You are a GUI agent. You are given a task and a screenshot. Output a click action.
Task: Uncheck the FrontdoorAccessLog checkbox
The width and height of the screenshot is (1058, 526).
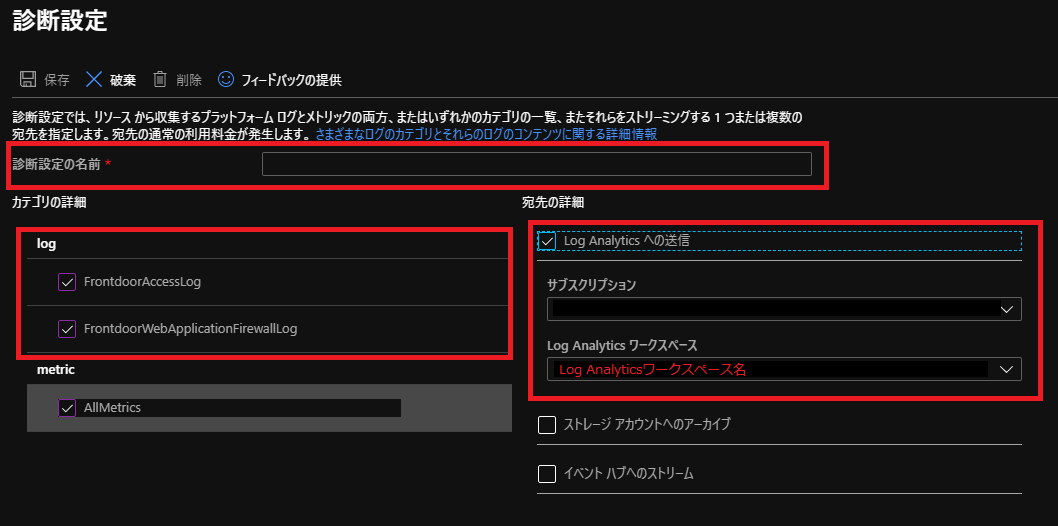pyautogui.click(x=67, y=282)
